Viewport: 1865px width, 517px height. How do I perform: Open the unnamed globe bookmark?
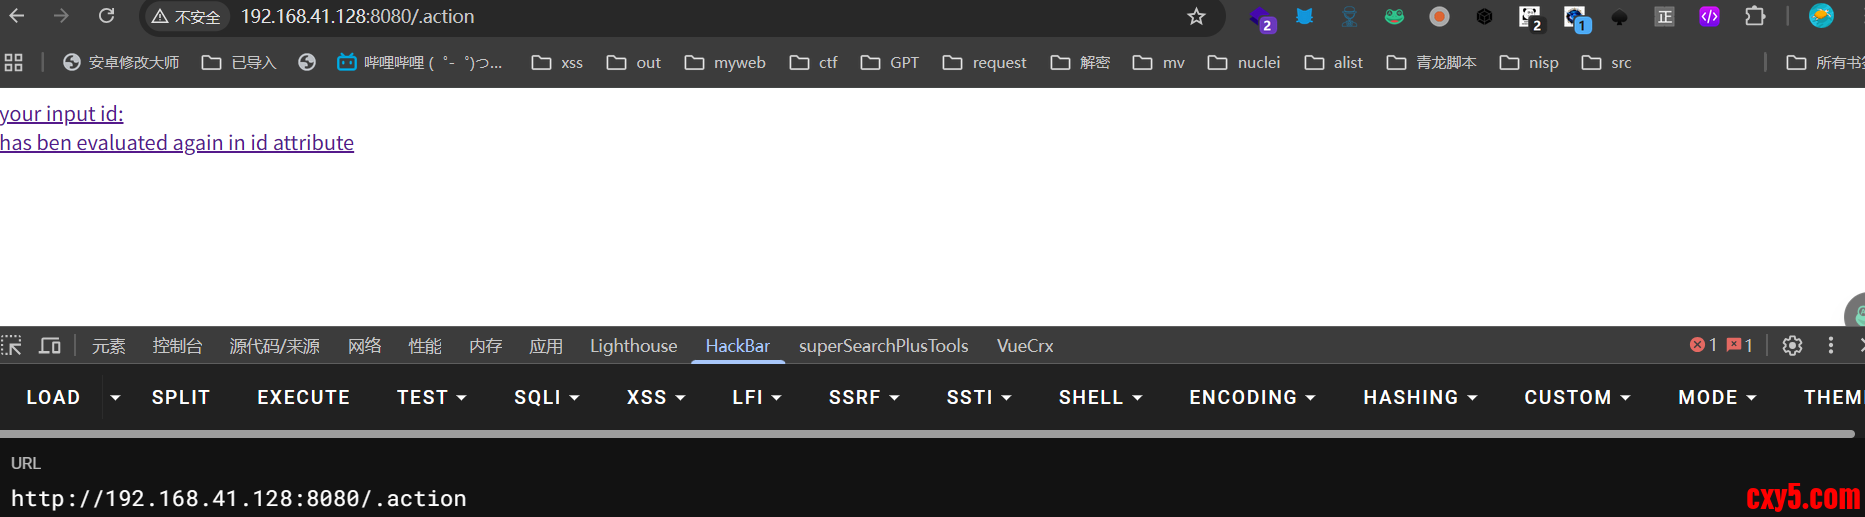coord(307,62)
